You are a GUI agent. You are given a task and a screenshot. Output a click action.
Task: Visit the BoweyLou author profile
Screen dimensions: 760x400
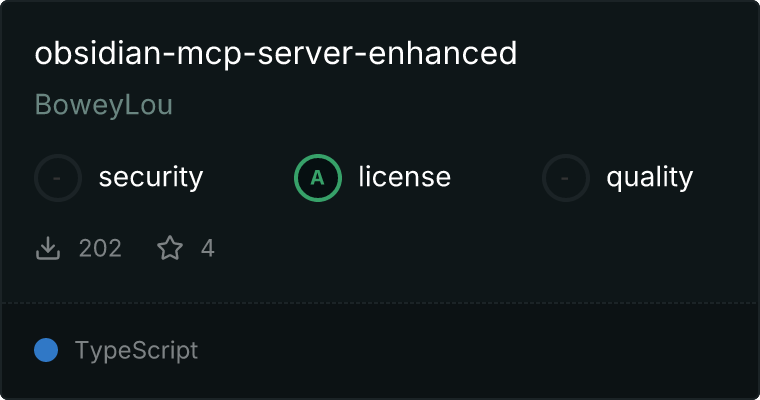(x=104, y=105)
